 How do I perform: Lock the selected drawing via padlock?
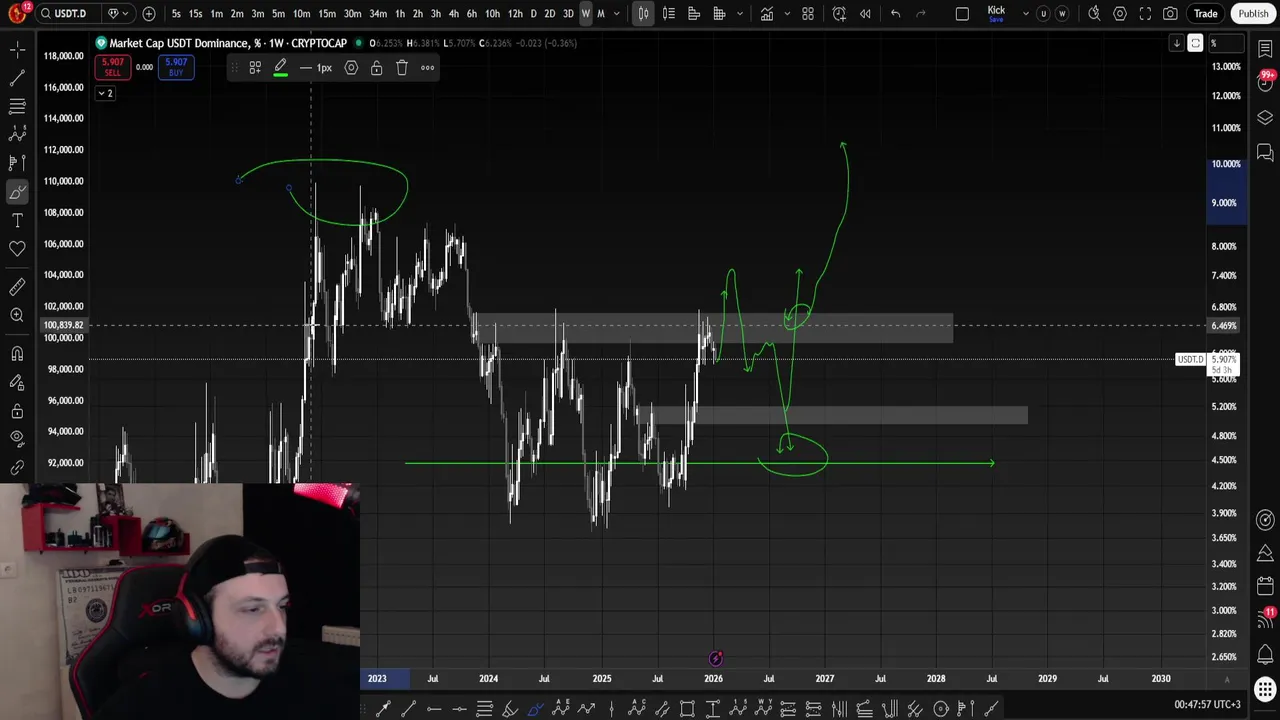376,68
